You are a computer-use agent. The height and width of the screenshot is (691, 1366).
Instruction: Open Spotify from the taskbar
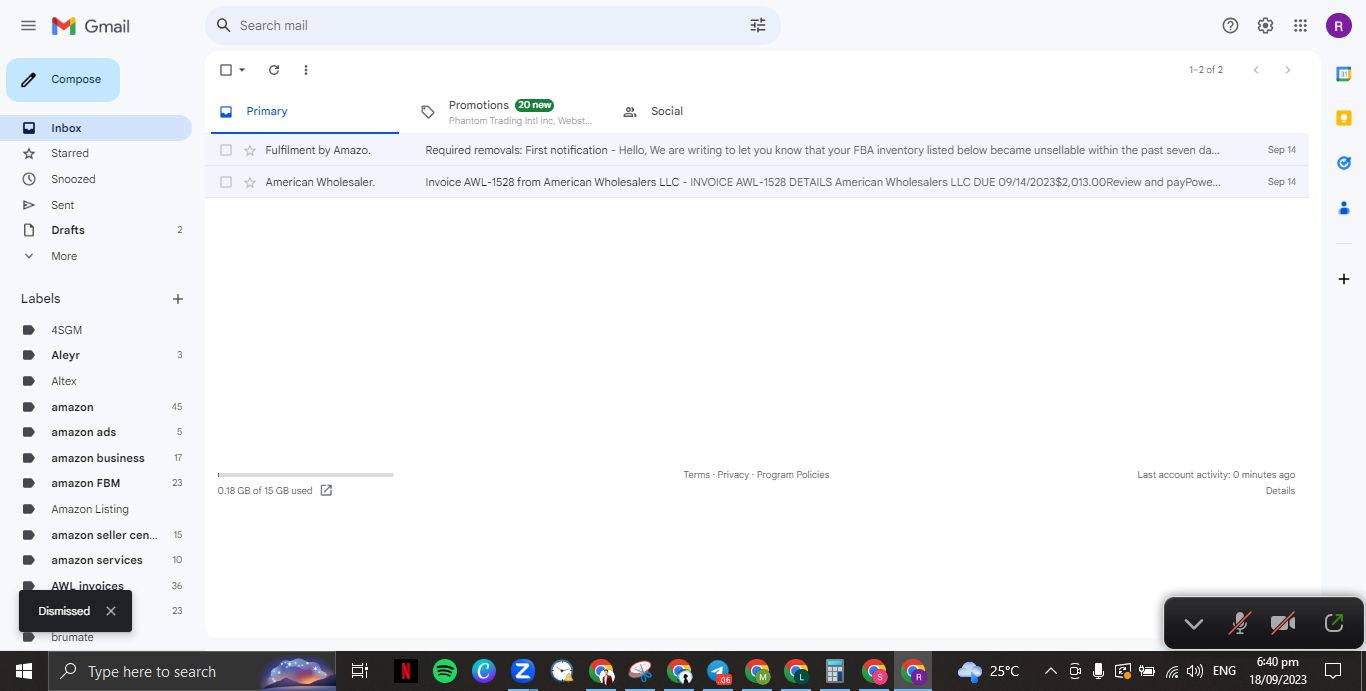(x=445, y=671)
